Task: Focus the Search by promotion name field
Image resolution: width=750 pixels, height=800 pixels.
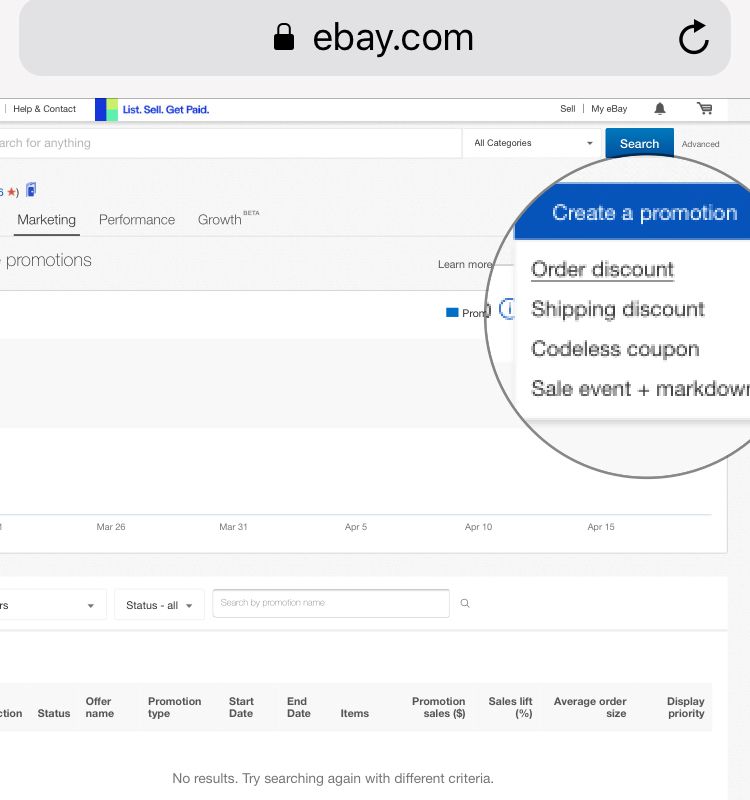Action: 330,604
